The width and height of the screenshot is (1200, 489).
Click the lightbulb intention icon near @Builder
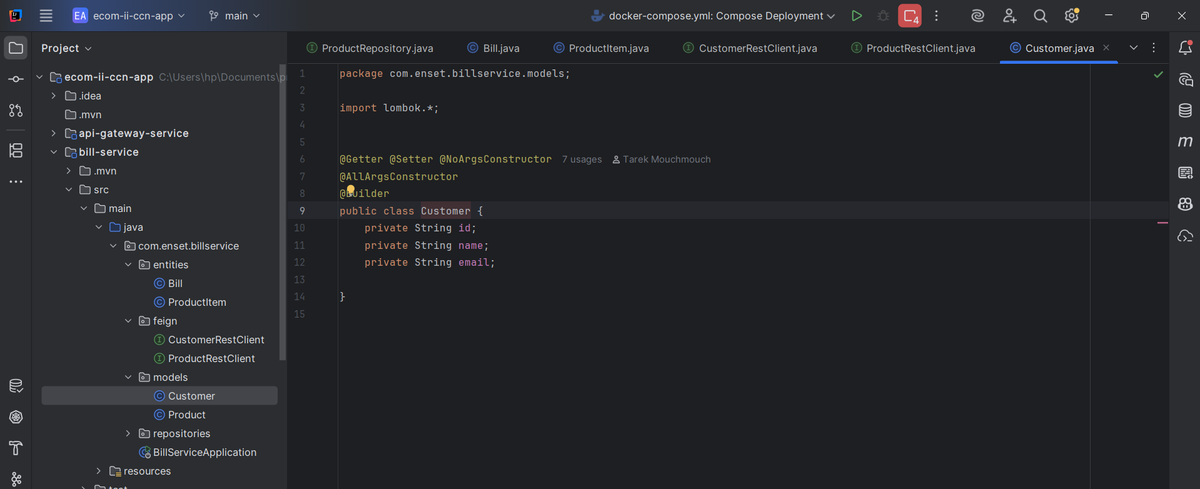pos(351,188)
